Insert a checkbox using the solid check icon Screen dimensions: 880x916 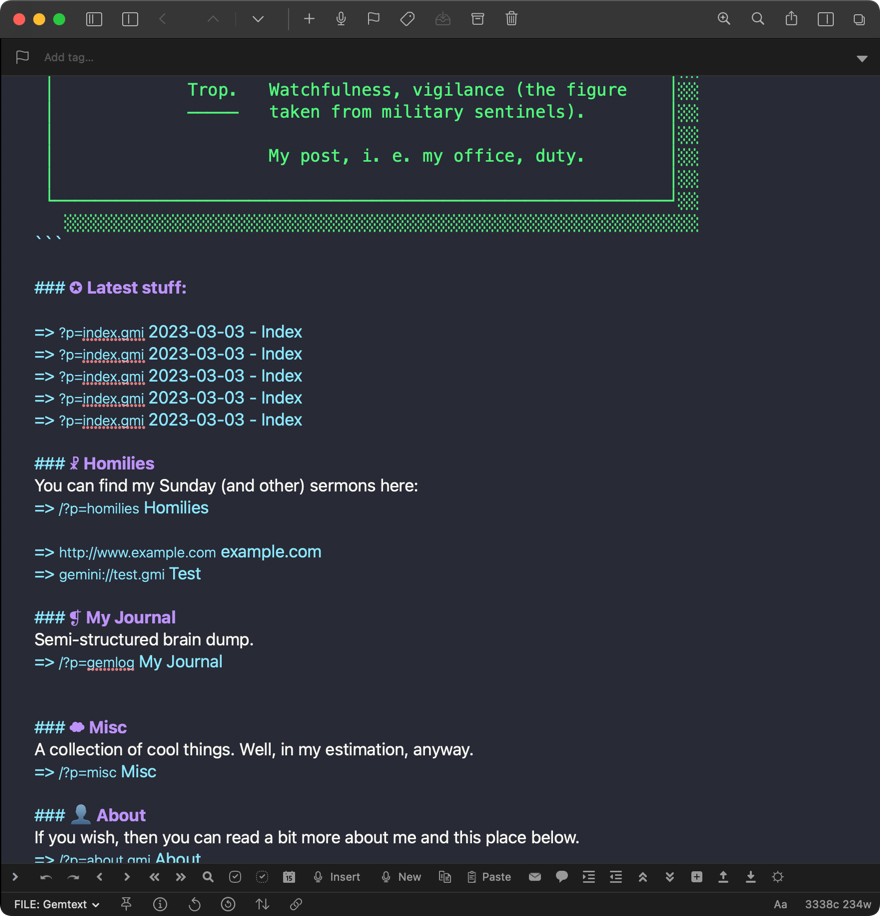point(235,877)
